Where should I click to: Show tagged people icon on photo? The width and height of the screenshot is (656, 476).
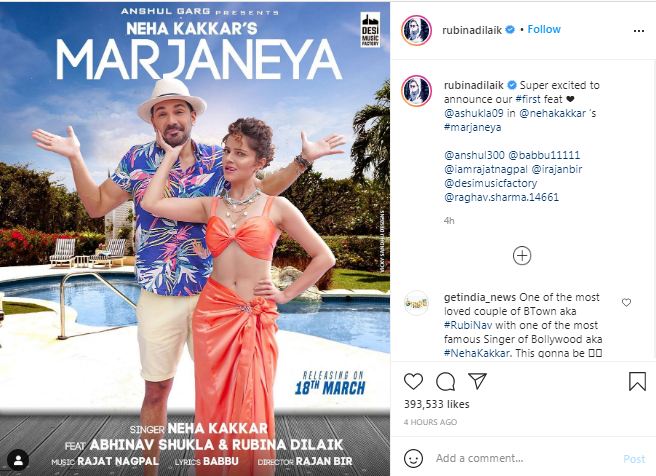18,461
